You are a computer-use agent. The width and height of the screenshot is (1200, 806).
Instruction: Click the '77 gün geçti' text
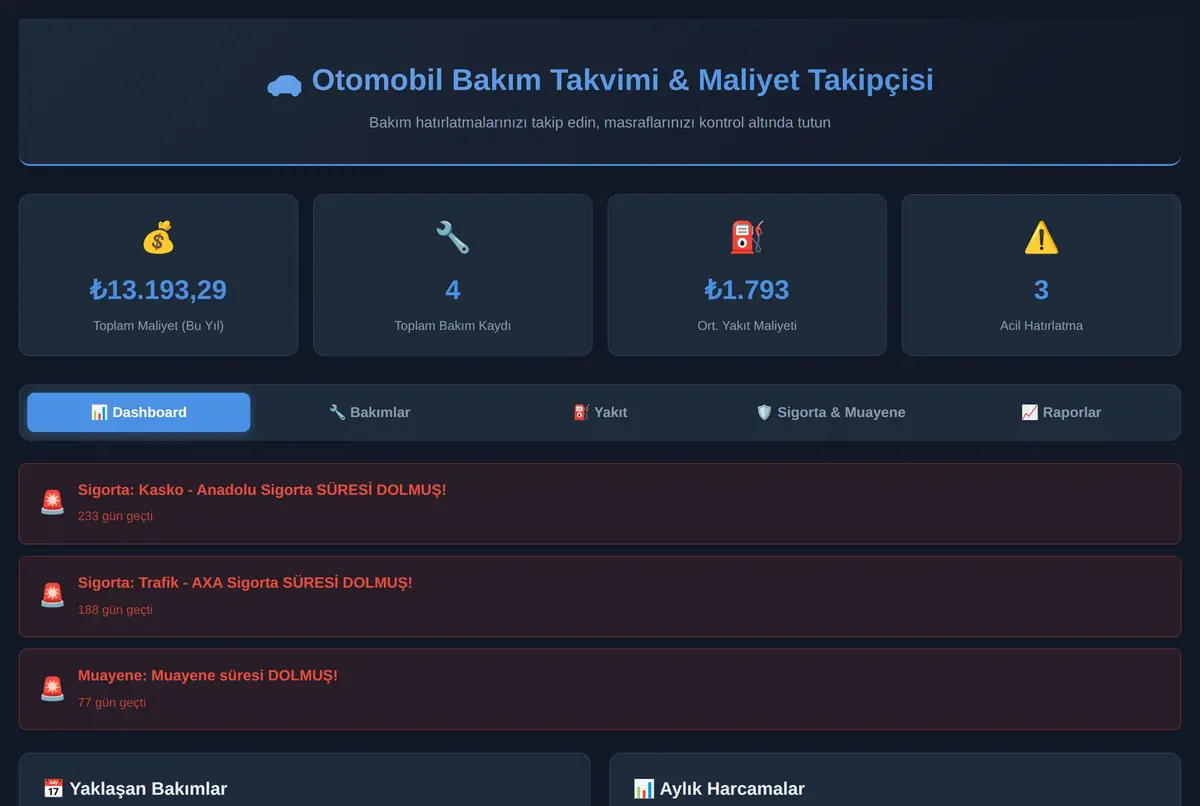click(112, 703)
